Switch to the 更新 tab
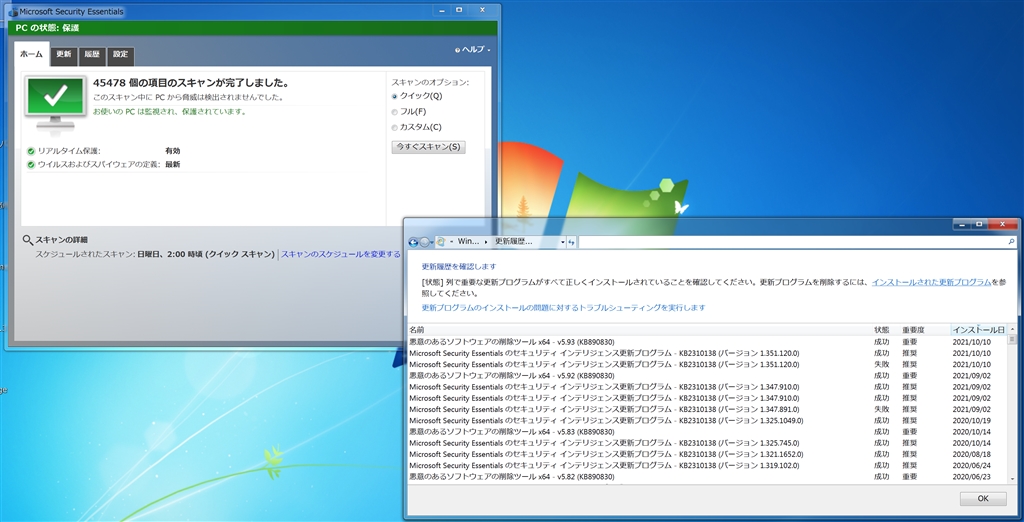Screen dimensions: 1024x522 pyautogui.click(x=63, y=55)
